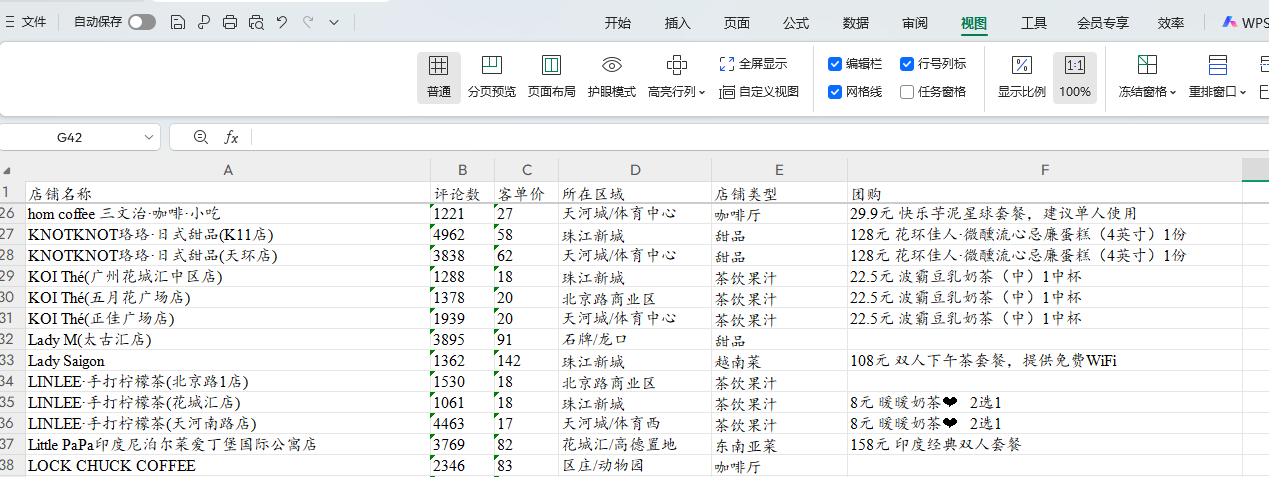Expand the name box dropdown arrow
Image resolution: width=1269 pixels, height=477 pixels.
(x=149, y=137)
